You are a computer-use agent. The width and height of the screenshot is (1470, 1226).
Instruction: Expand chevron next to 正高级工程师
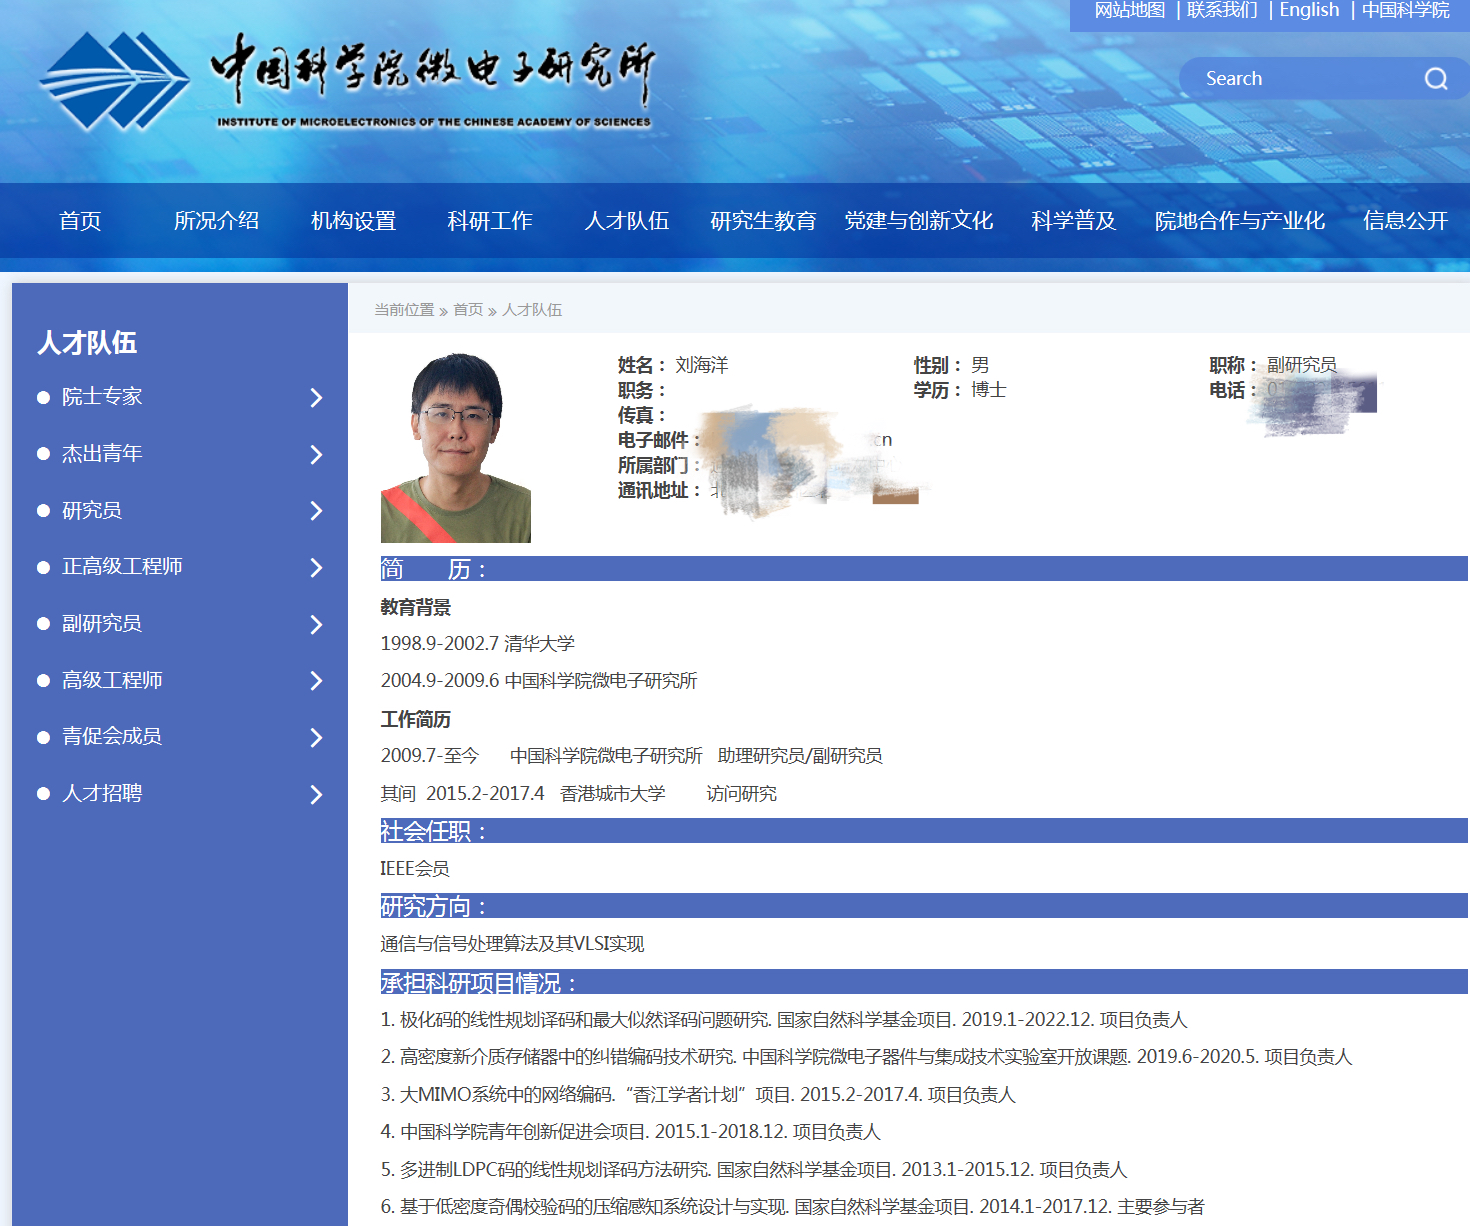click(316, 568)
